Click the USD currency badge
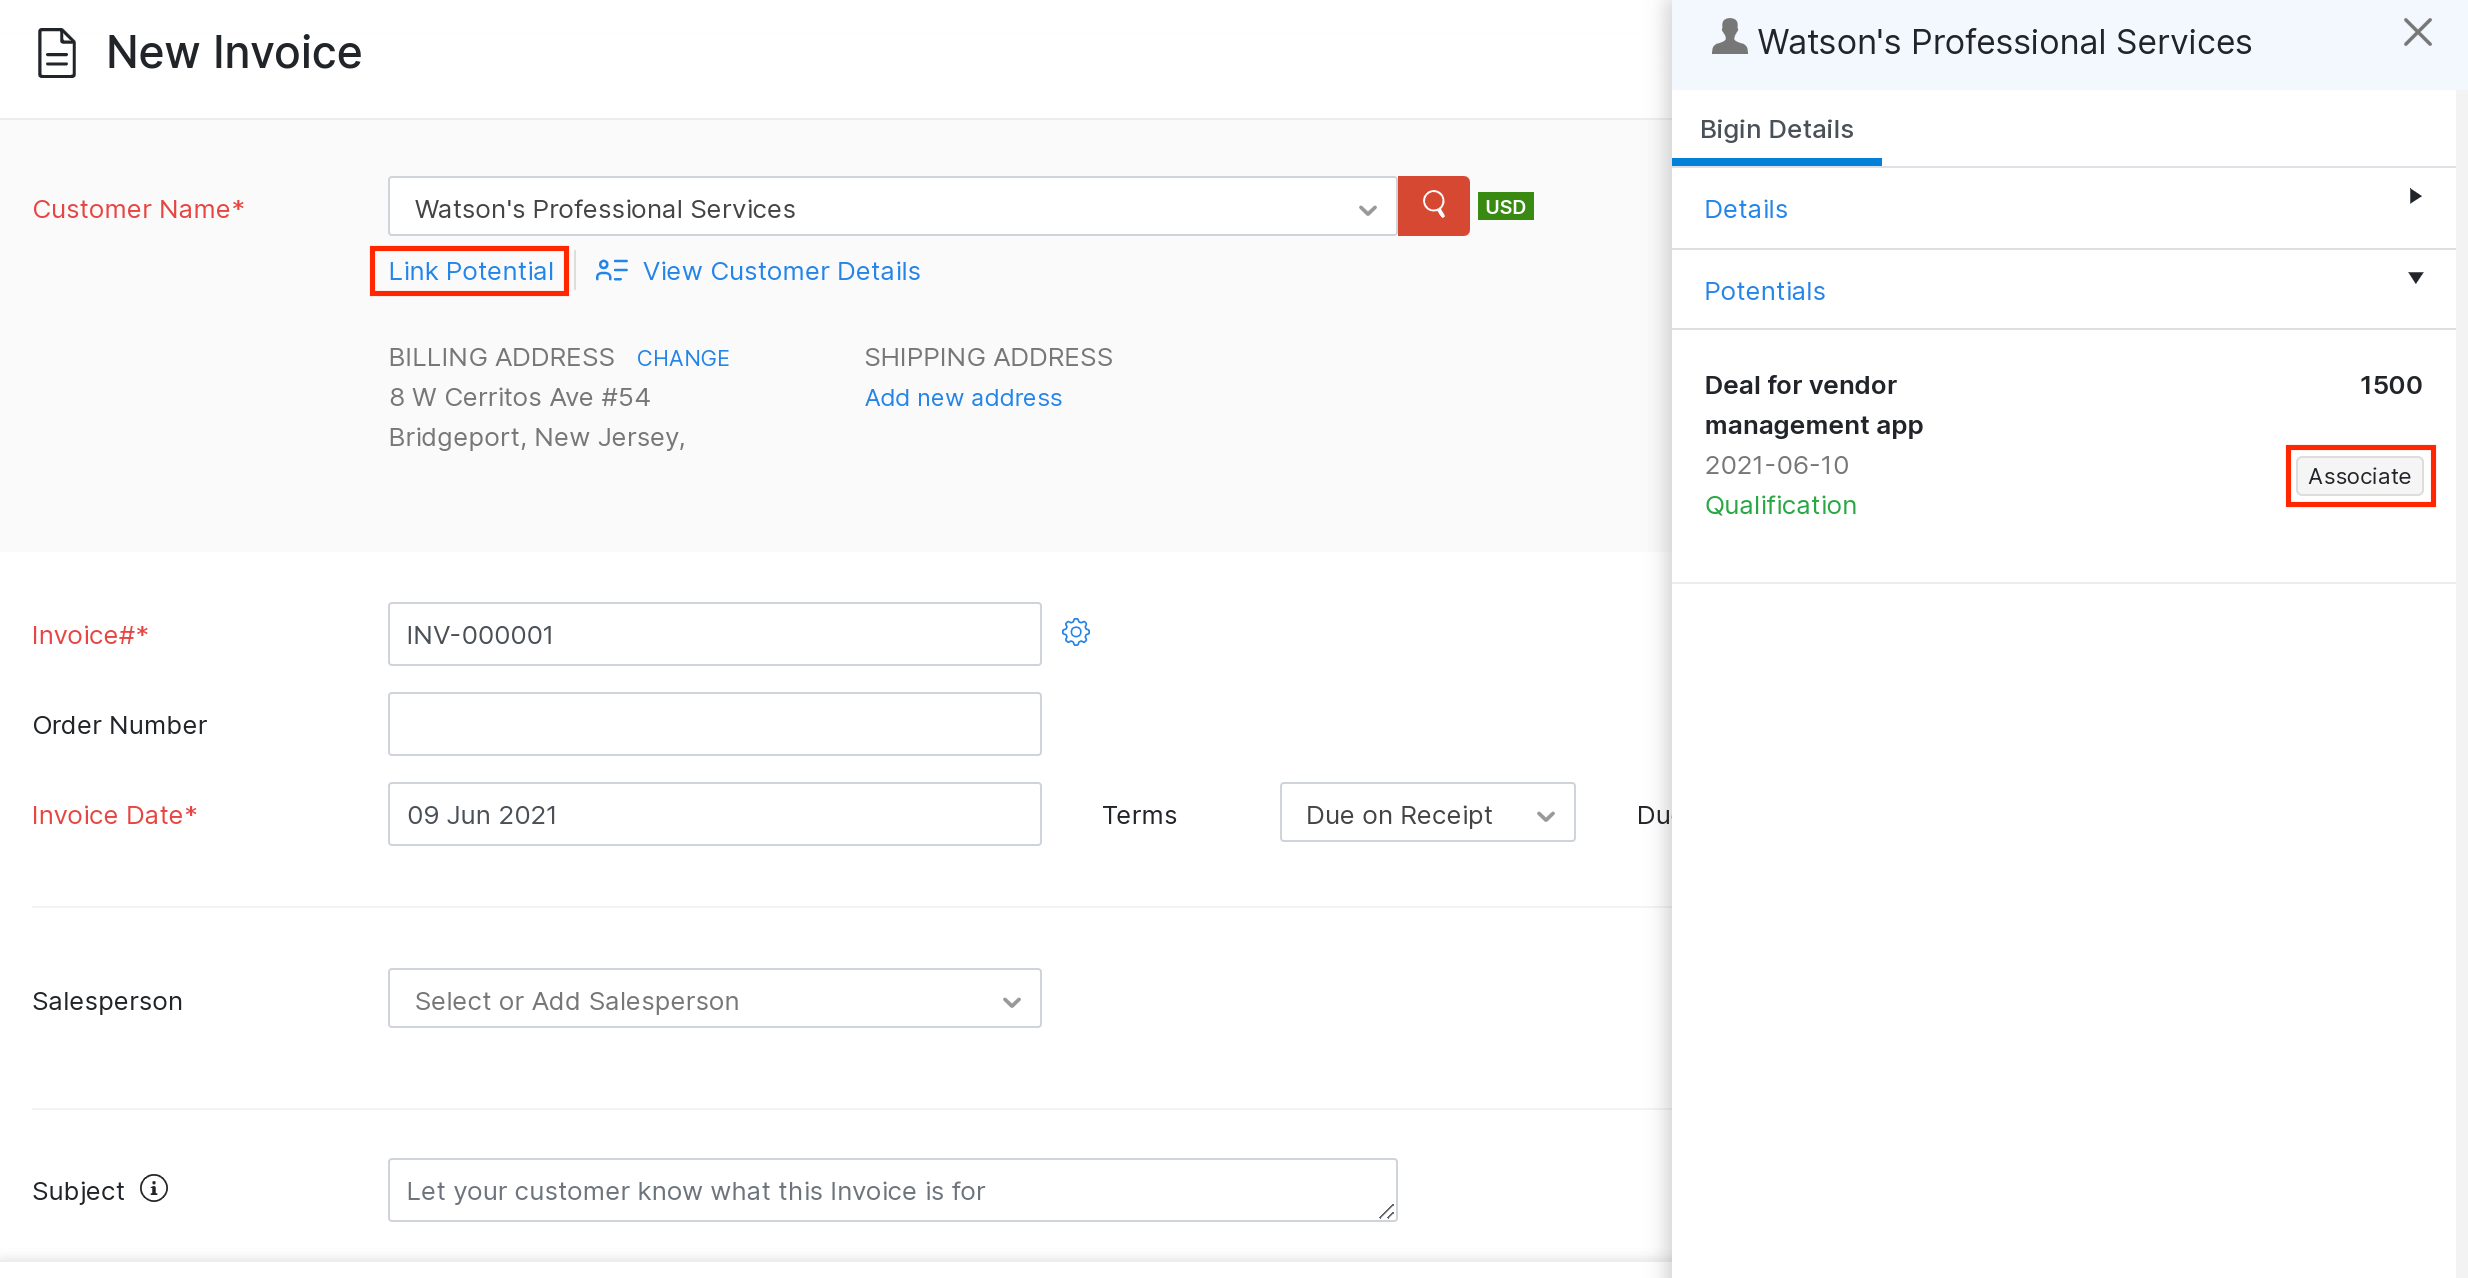Image resolution: width=2468 pixels, height=1278 pixels. tap(1505, 207)
